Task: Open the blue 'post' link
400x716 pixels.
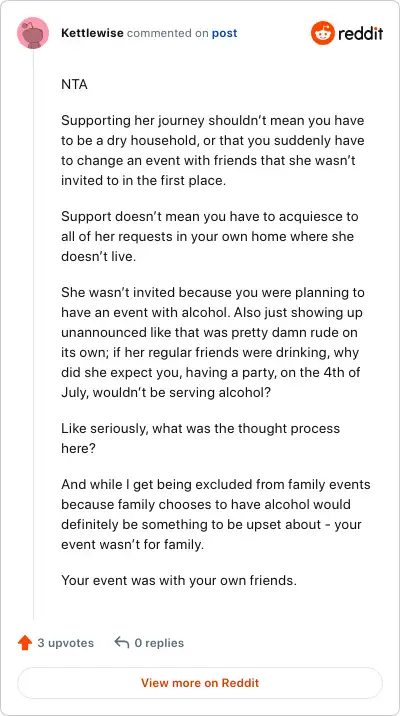Action: tap(224, 33)
